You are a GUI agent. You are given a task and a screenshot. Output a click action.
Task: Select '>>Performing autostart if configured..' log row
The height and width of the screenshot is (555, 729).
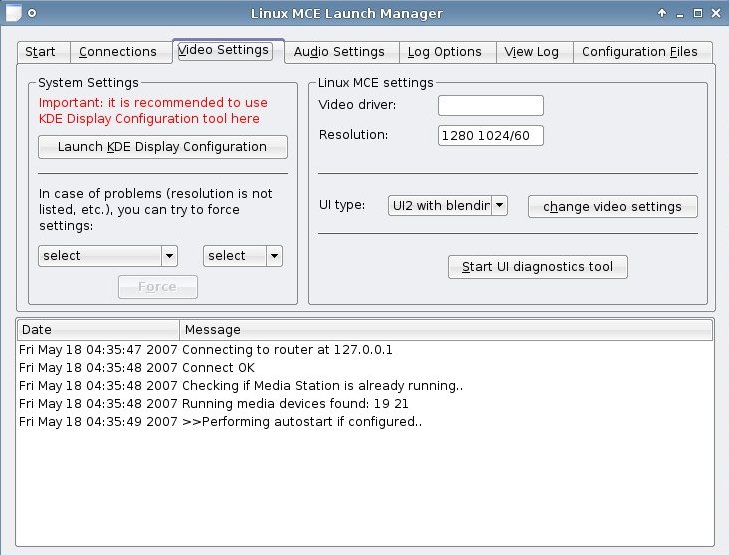(x=365, y=422)
